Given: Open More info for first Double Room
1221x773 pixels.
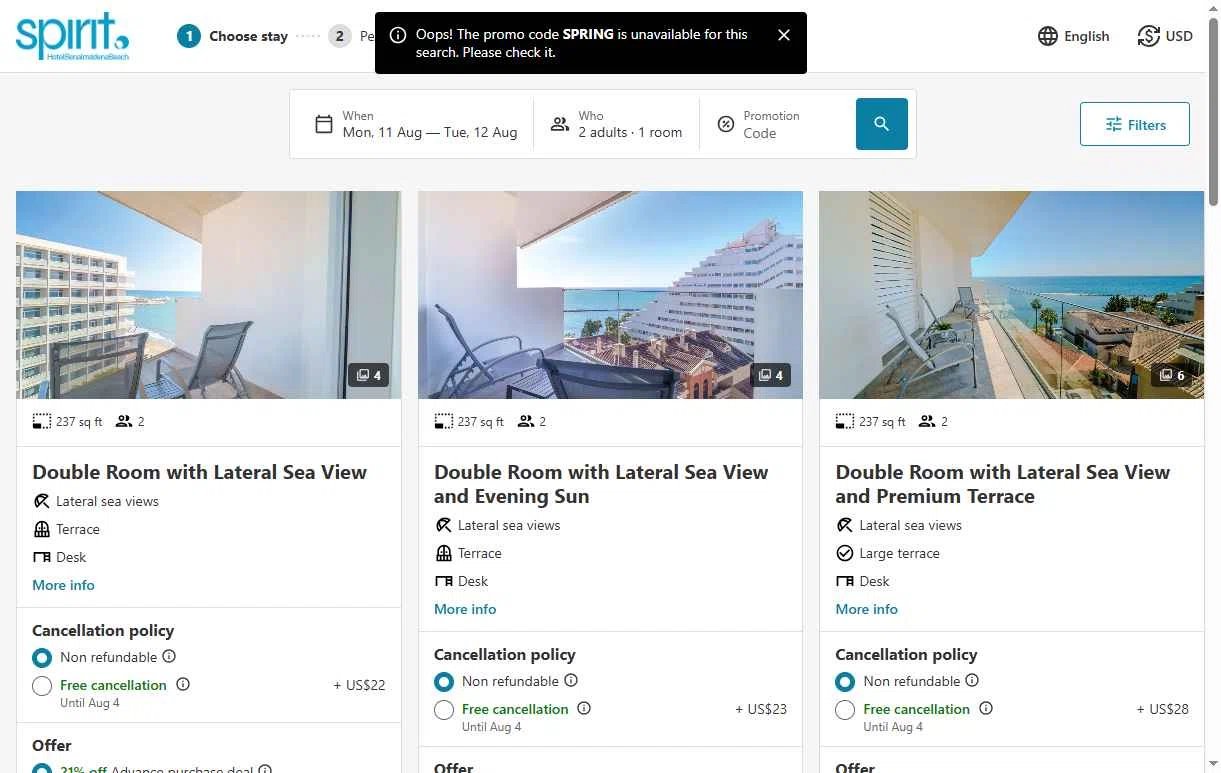Looking at the screenshot, I should click(63, 585).
